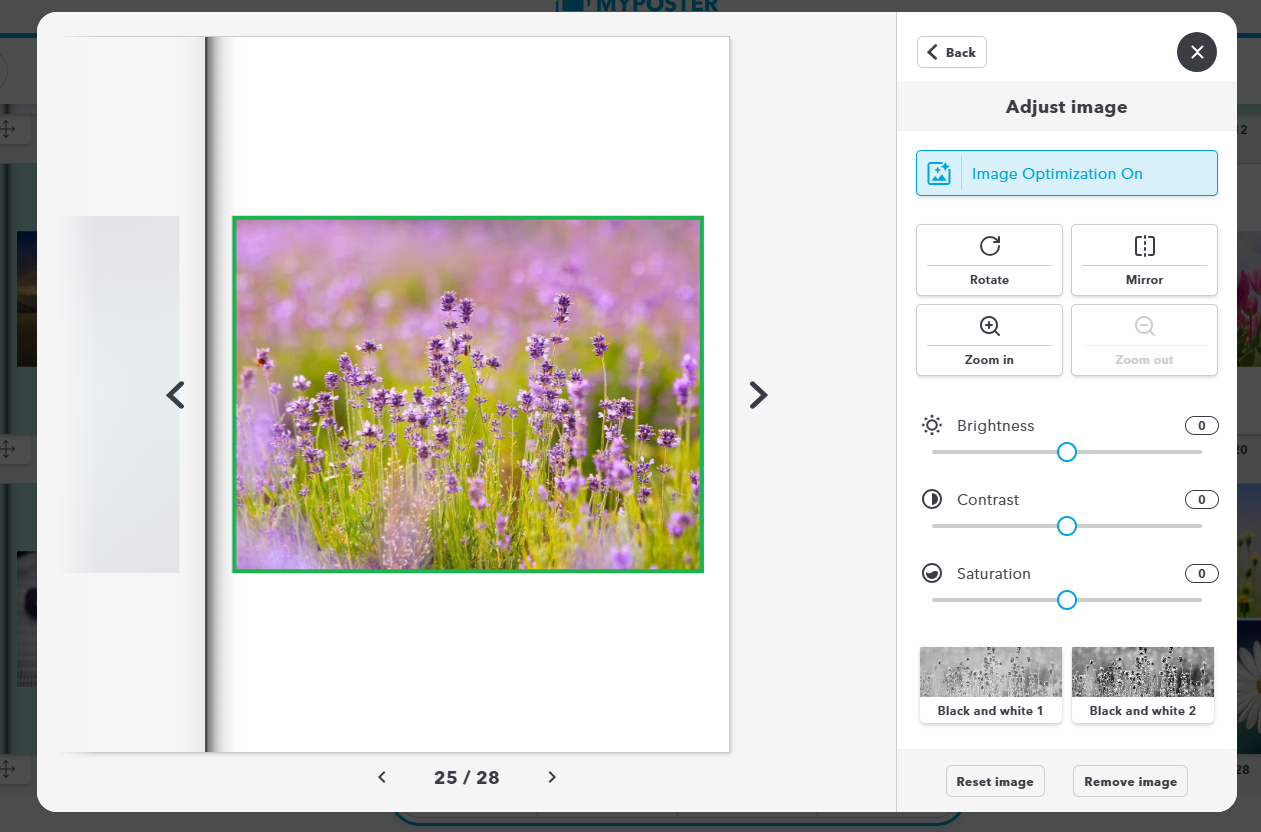
Task: Click the Brightness sun icon
Action: pos(932,426)
